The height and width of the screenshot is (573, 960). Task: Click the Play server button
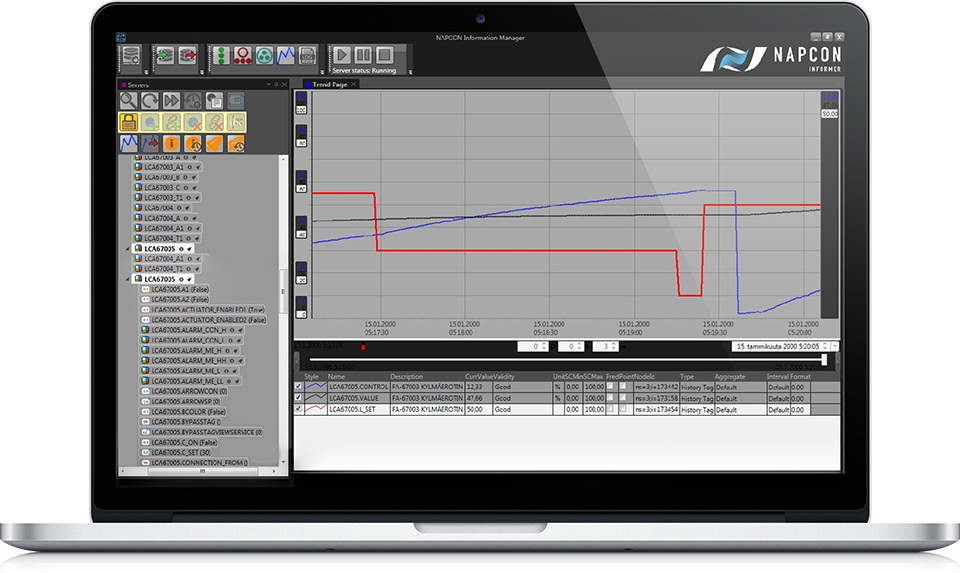click(342, 55)
